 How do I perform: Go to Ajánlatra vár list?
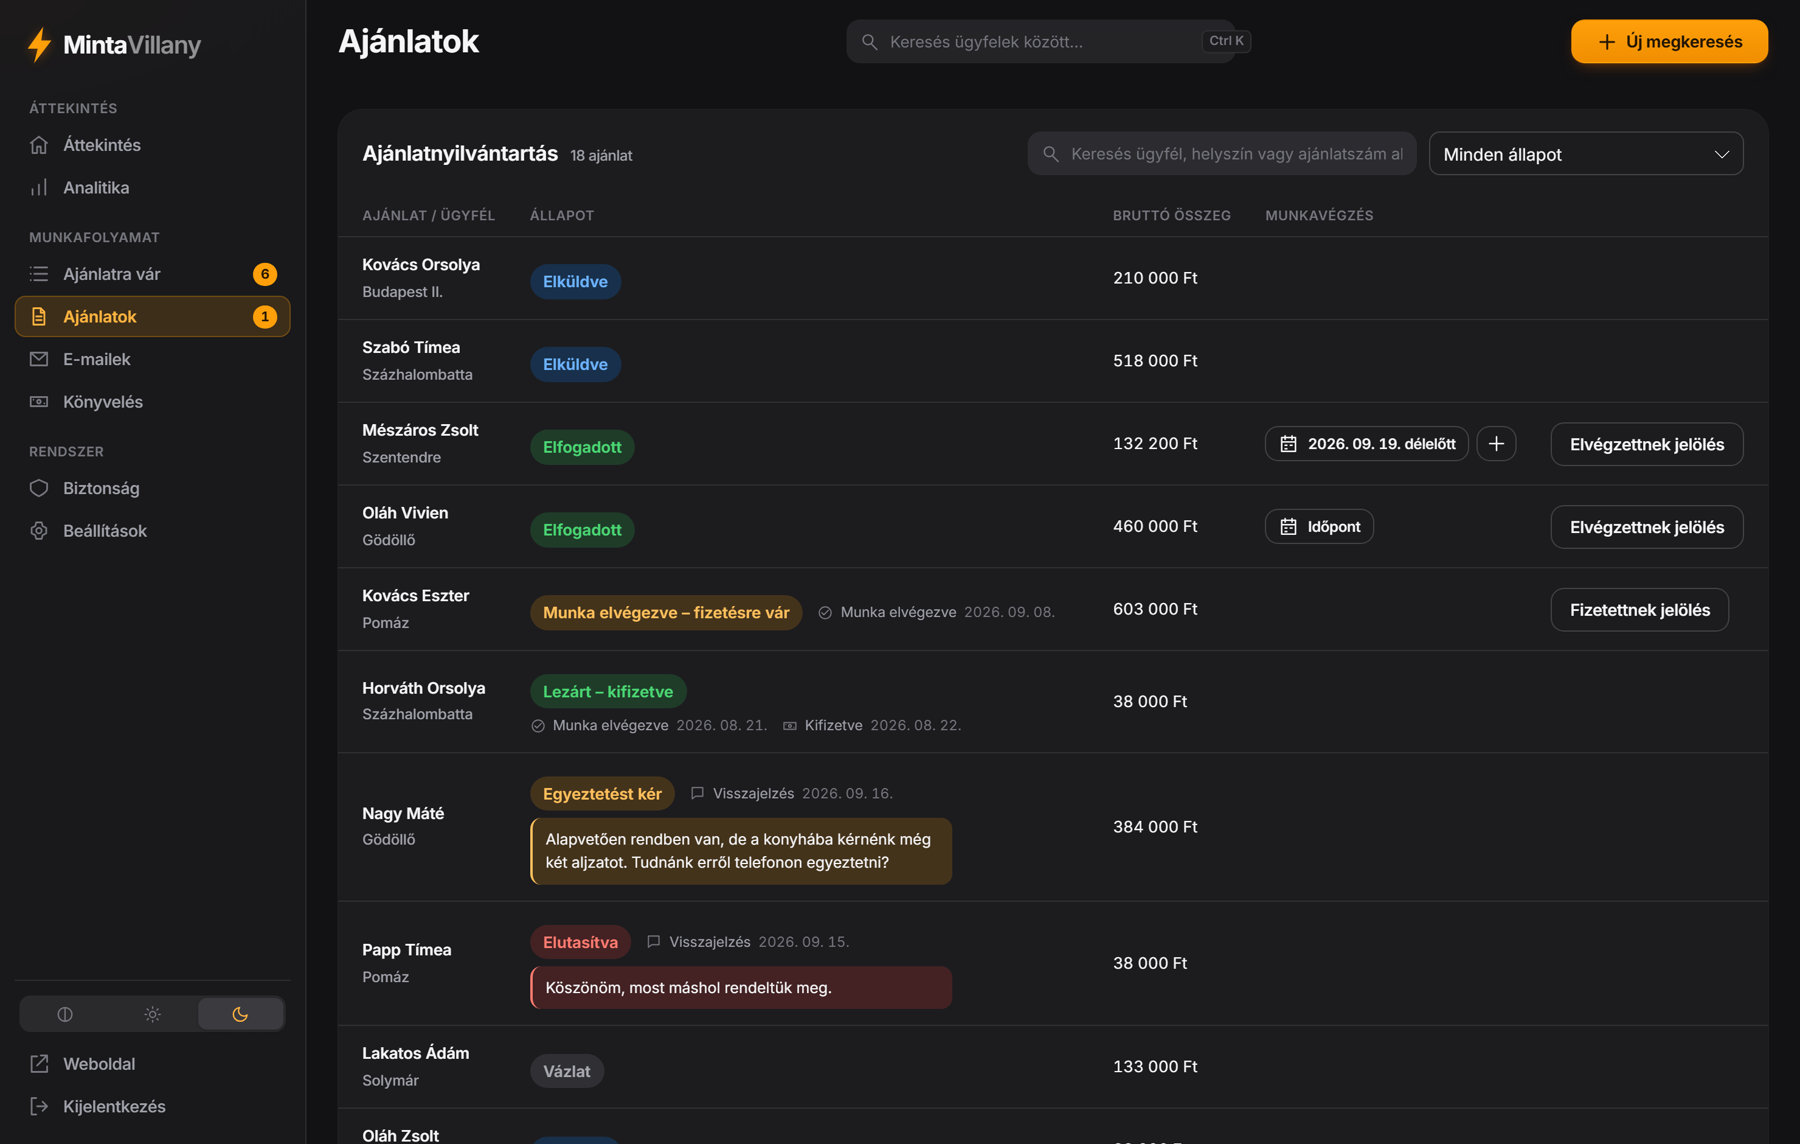pos(152,274)
